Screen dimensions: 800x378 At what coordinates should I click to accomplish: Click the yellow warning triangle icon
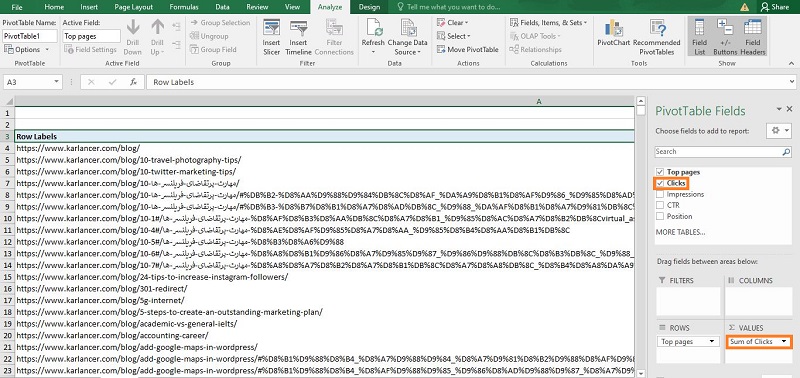tap(744, 7)
